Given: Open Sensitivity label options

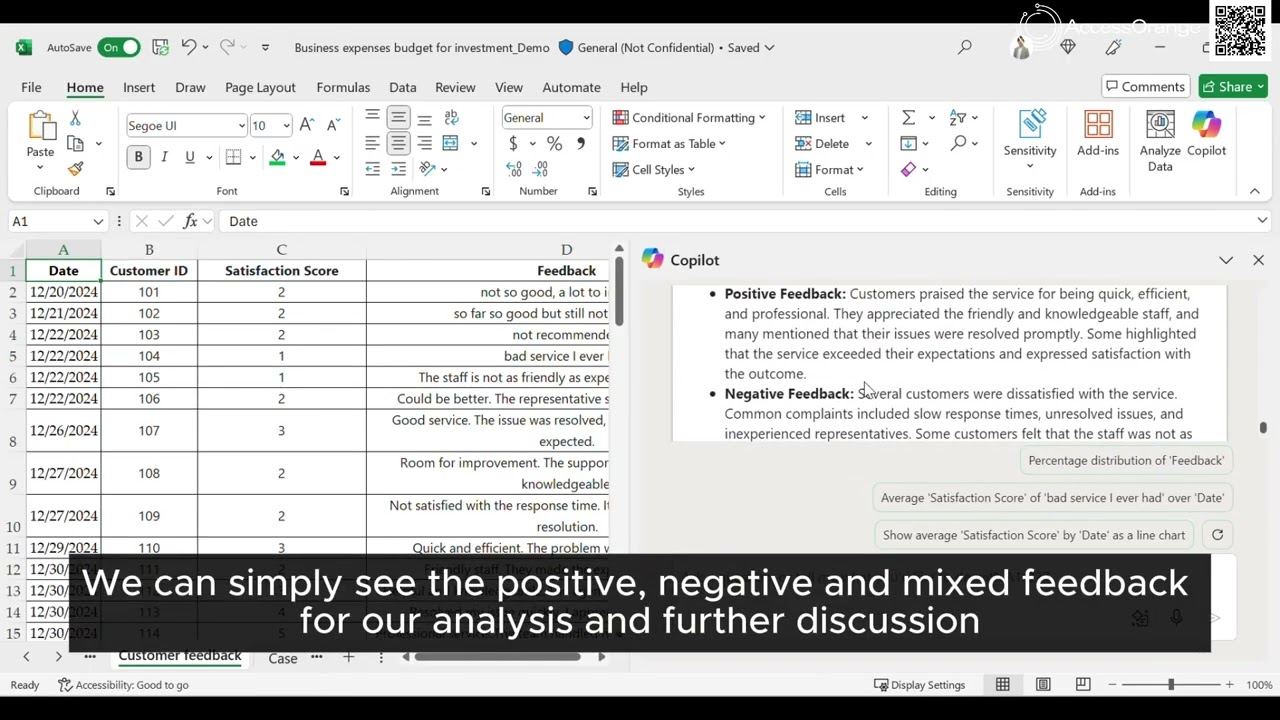Looking at the screenshot, I should (1030, 141).
